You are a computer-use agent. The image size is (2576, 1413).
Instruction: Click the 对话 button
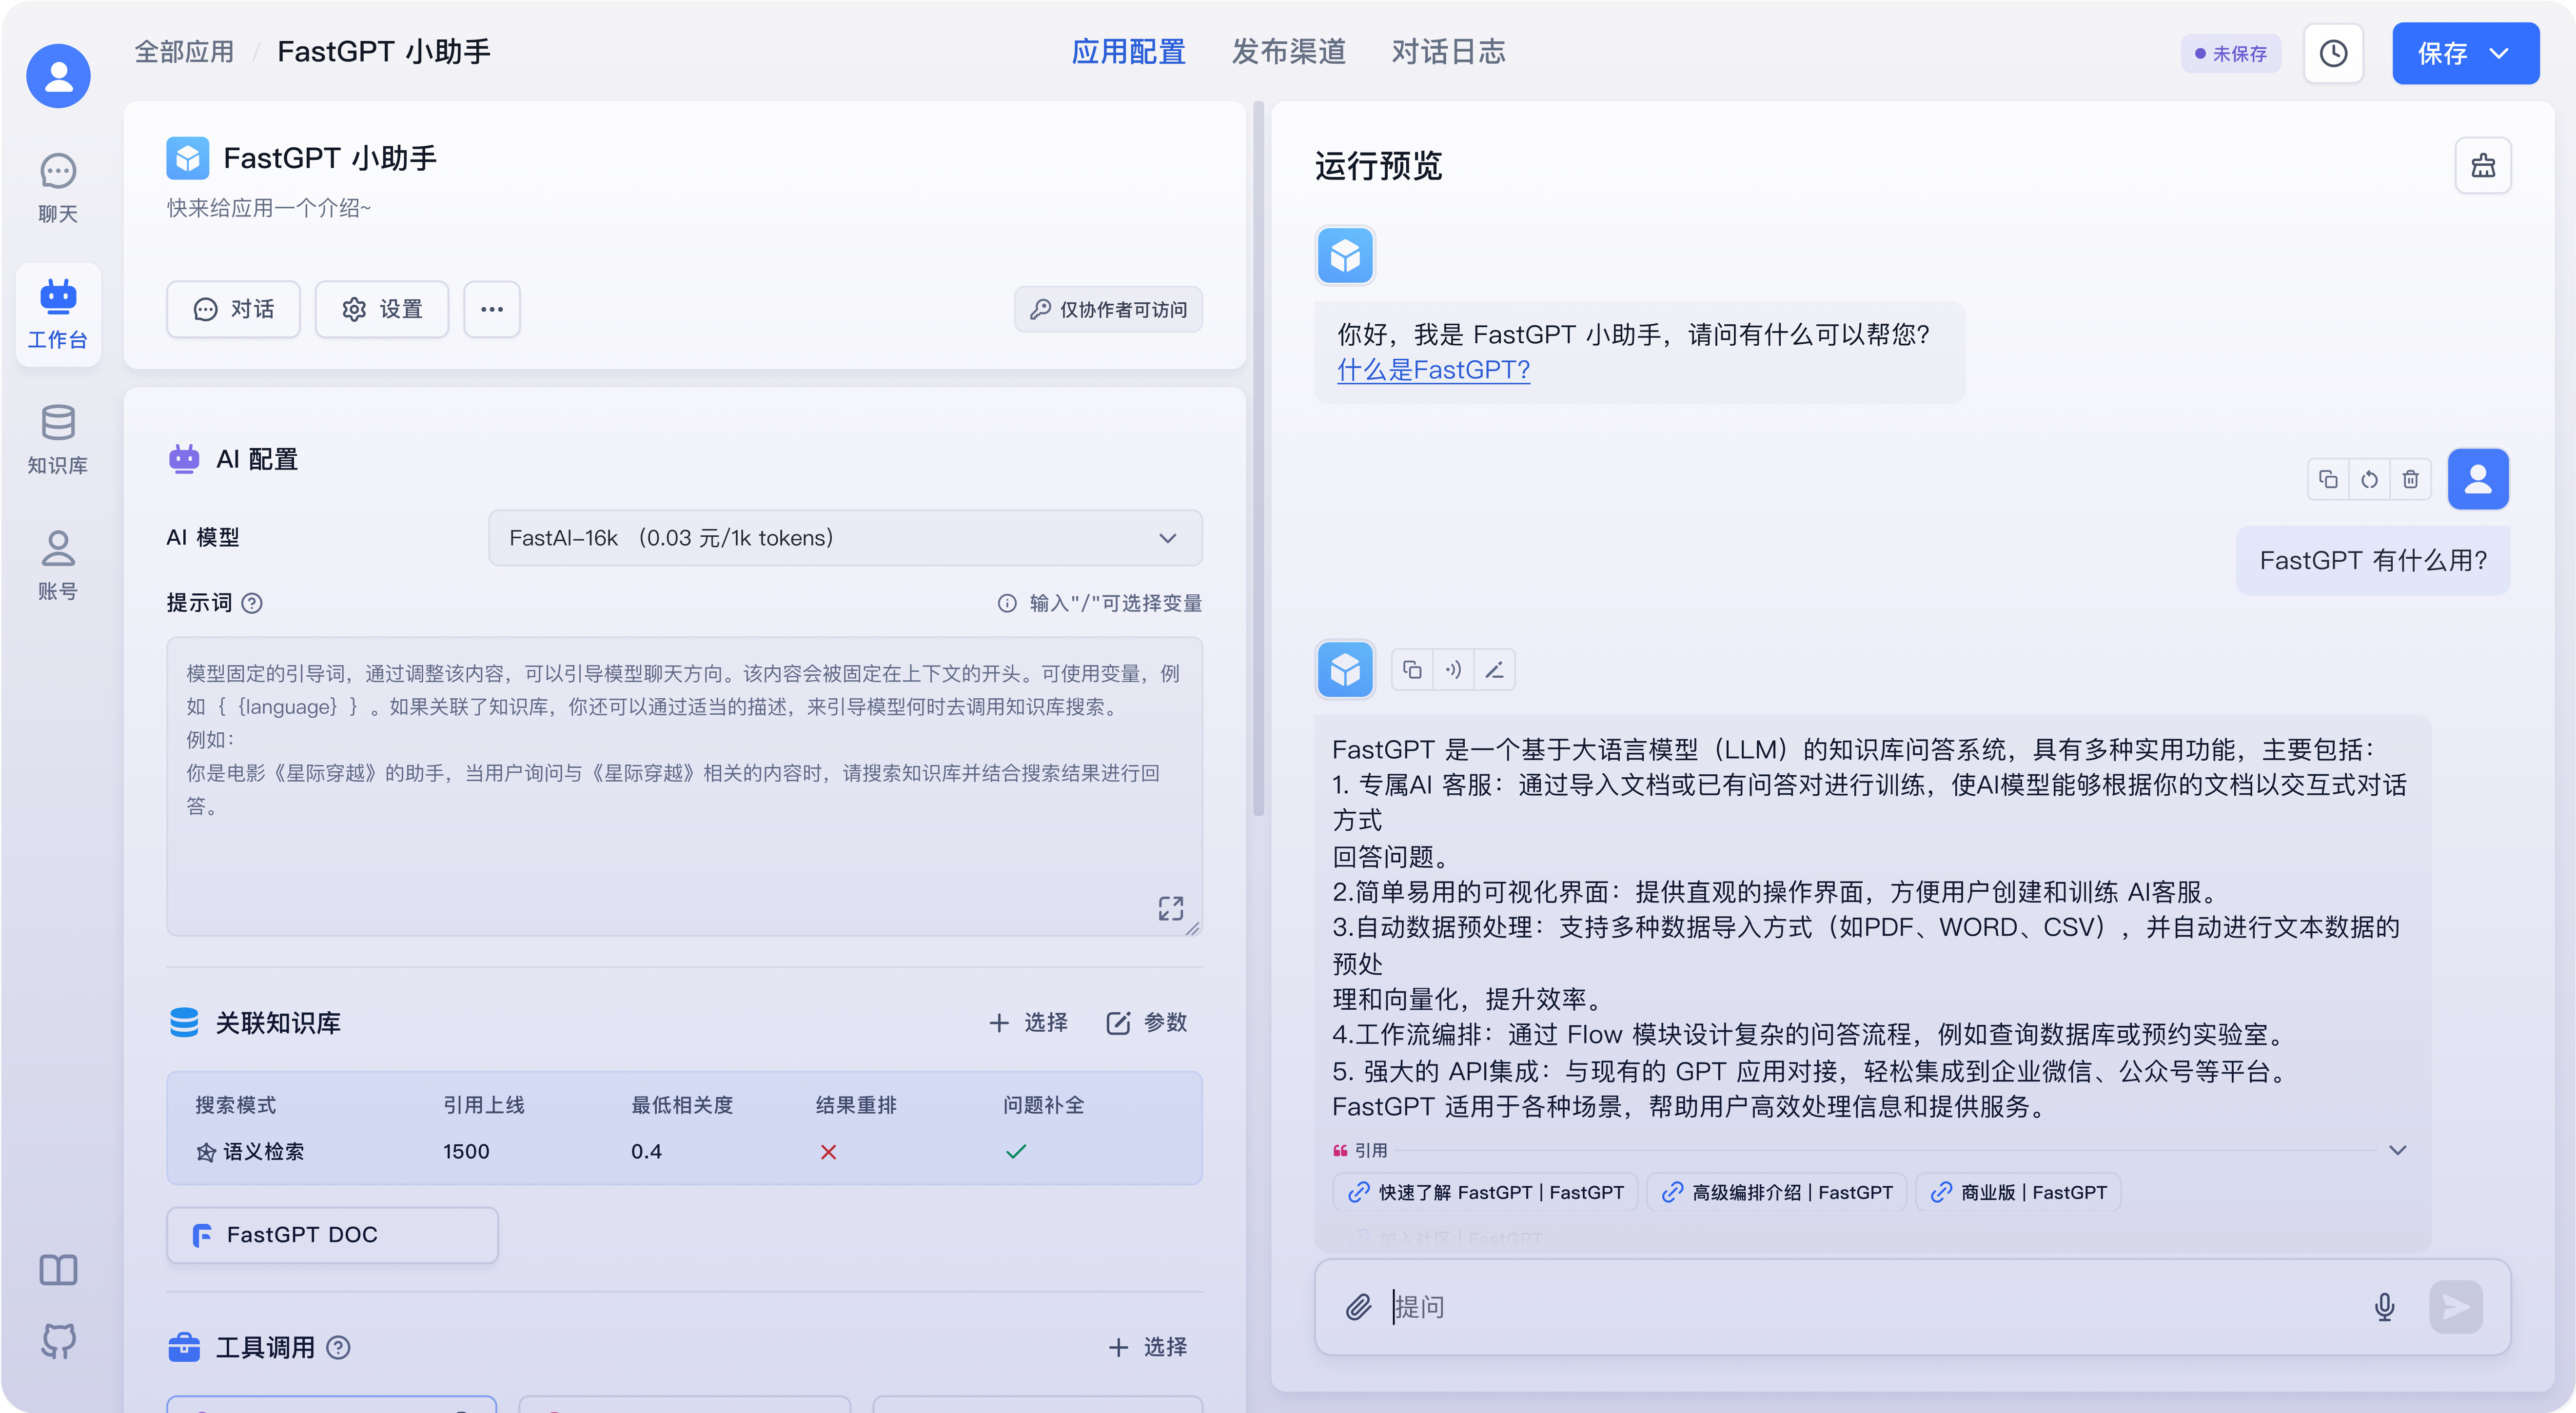[233, 309]
